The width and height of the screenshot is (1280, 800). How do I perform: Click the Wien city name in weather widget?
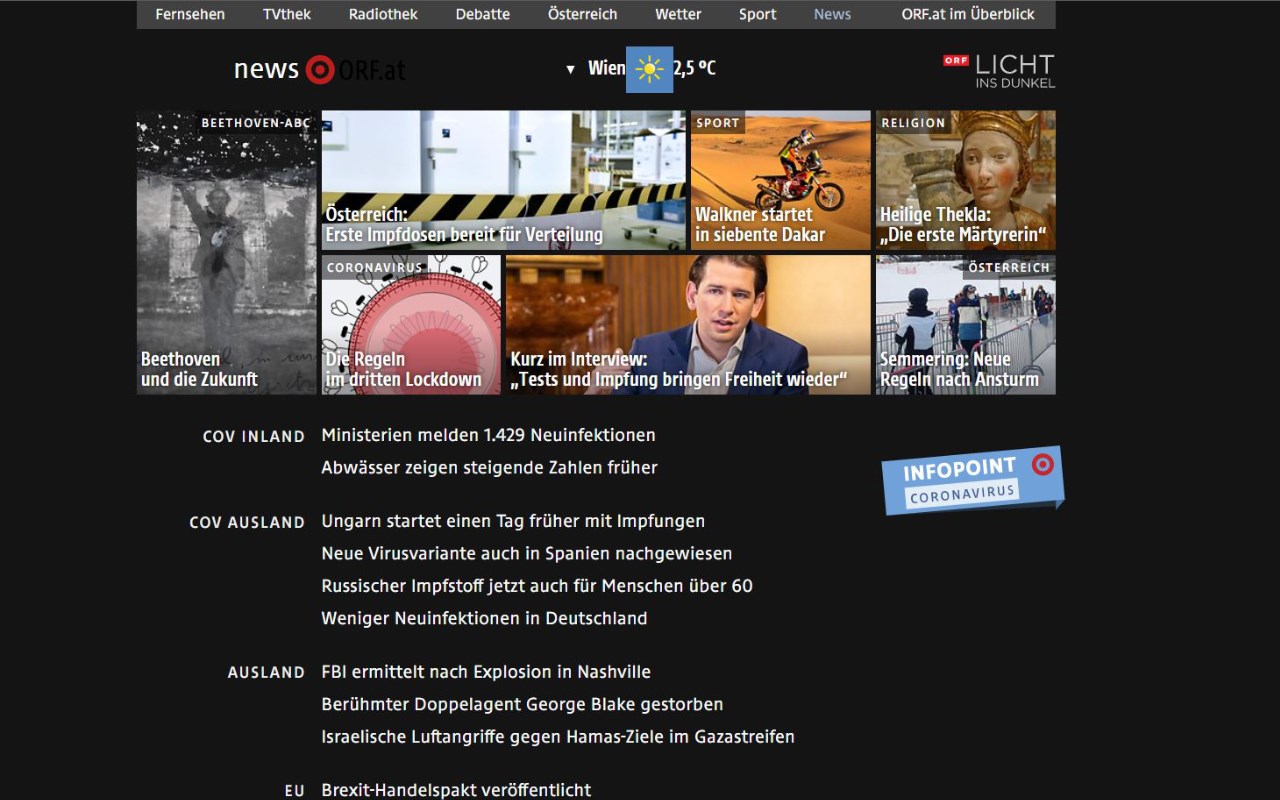(606, 69)
